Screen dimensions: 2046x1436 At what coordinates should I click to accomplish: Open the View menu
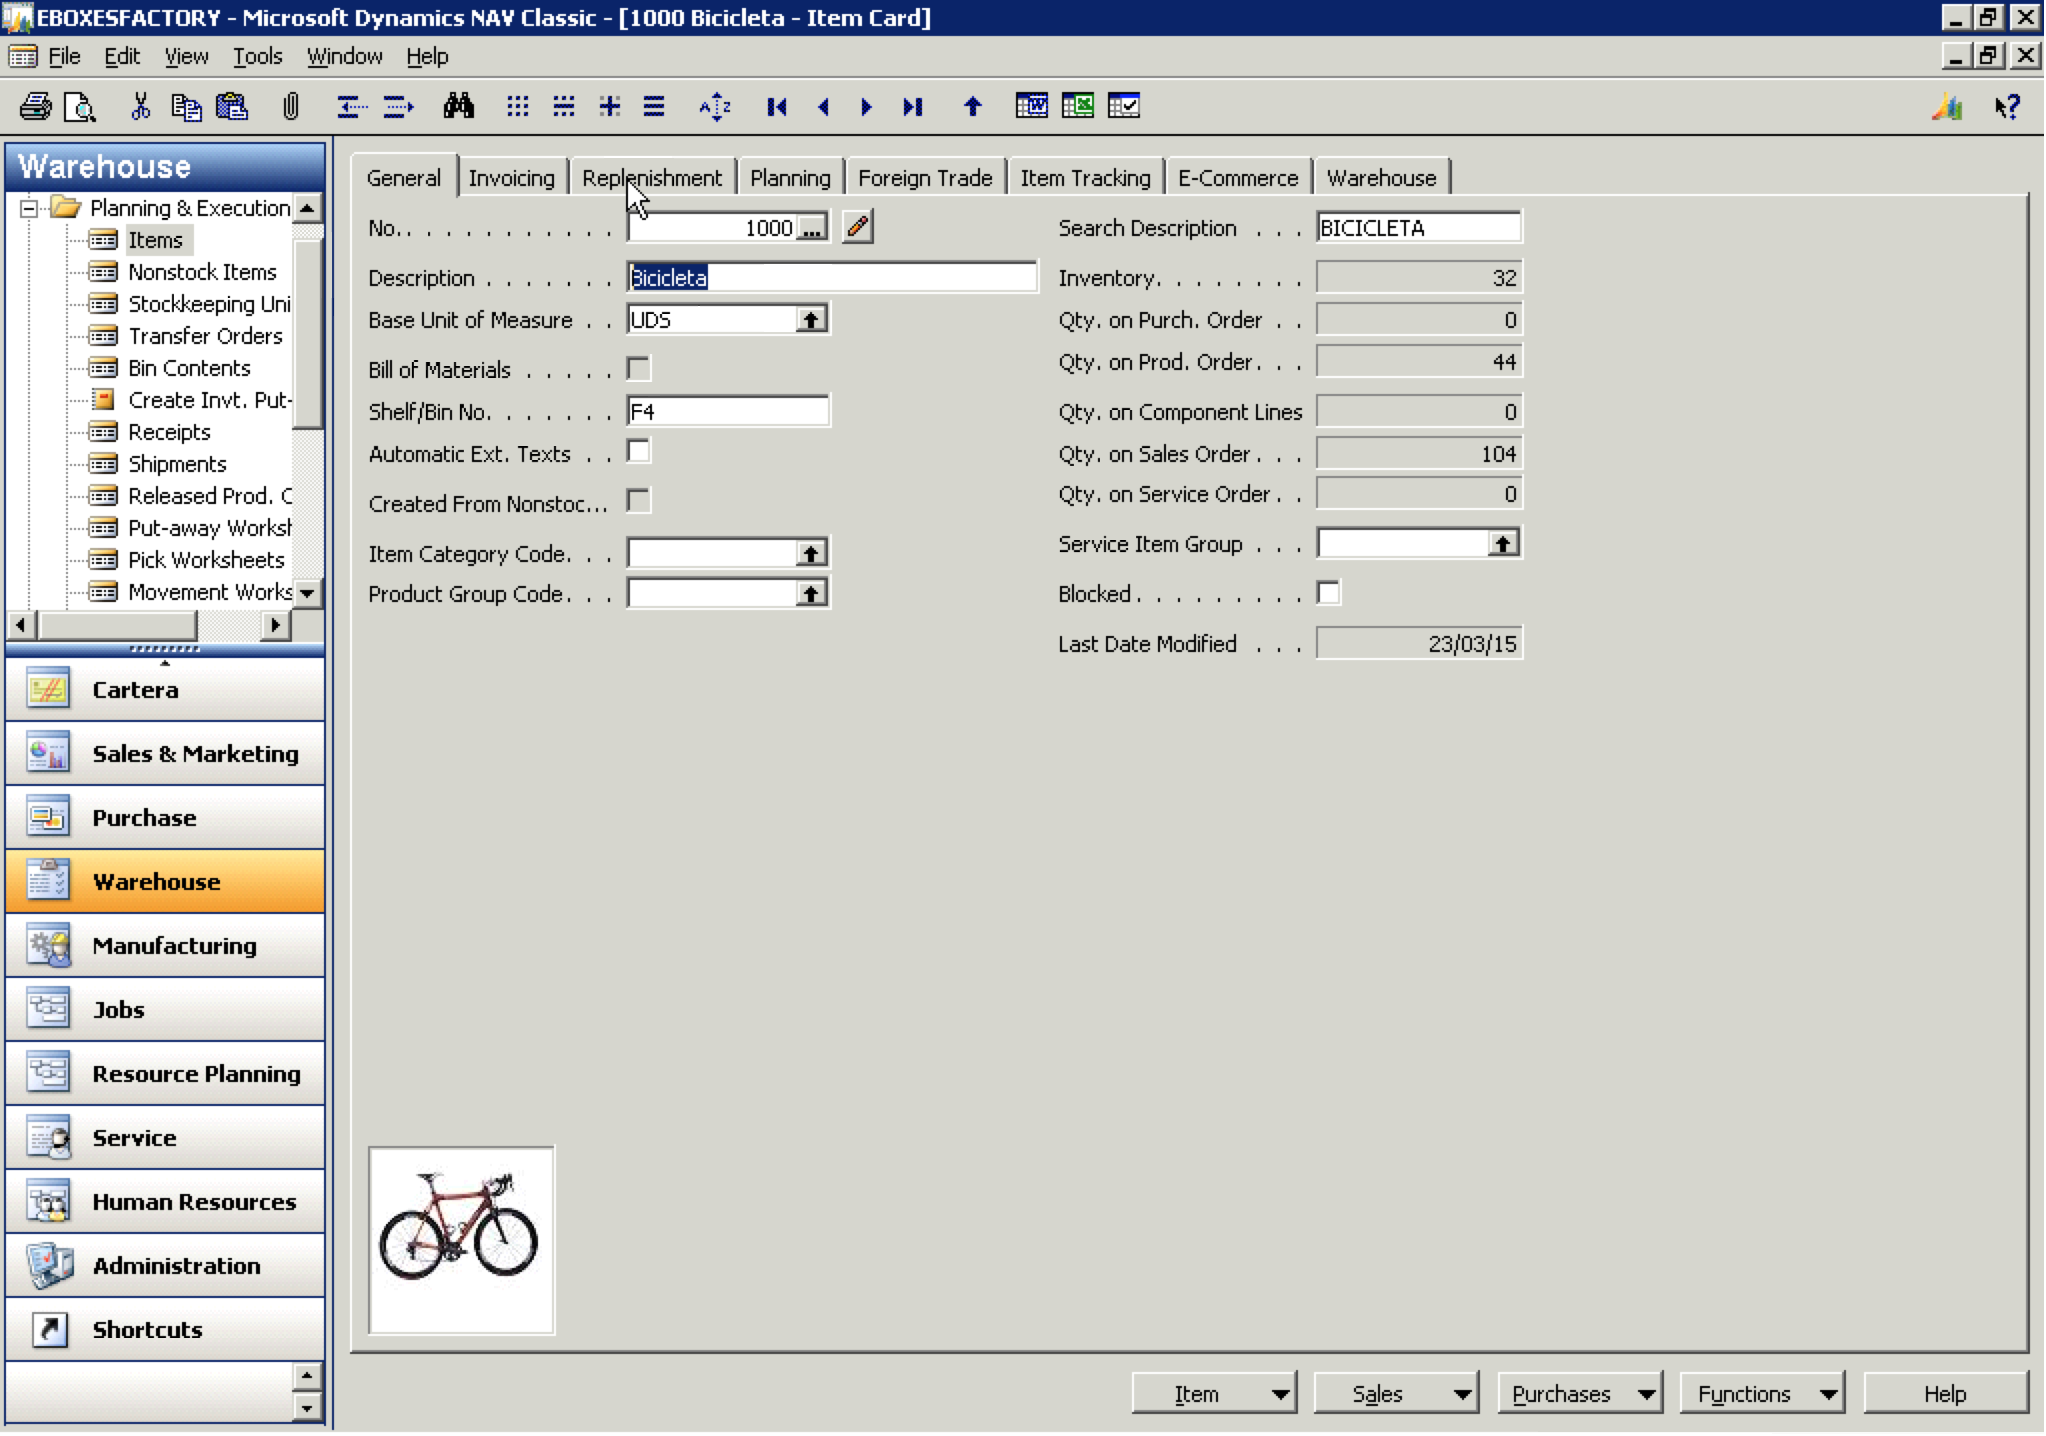click(186, 56)
